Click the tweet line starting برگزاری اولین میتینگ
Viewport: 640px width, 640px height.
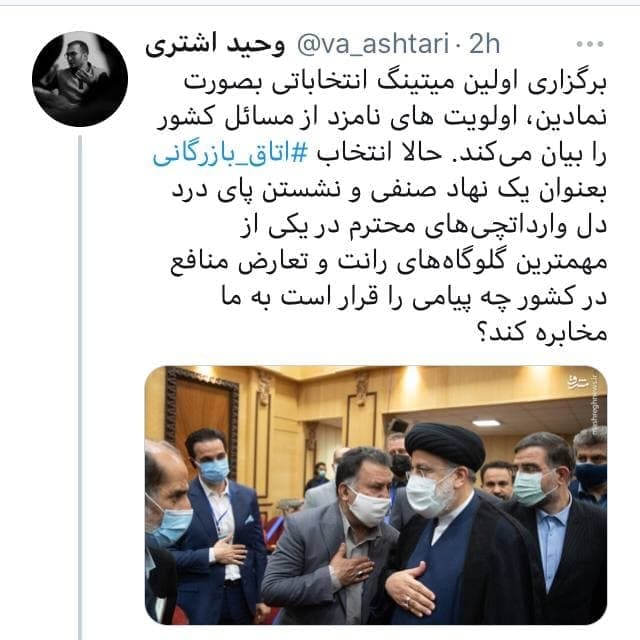(x=395, y=82)
